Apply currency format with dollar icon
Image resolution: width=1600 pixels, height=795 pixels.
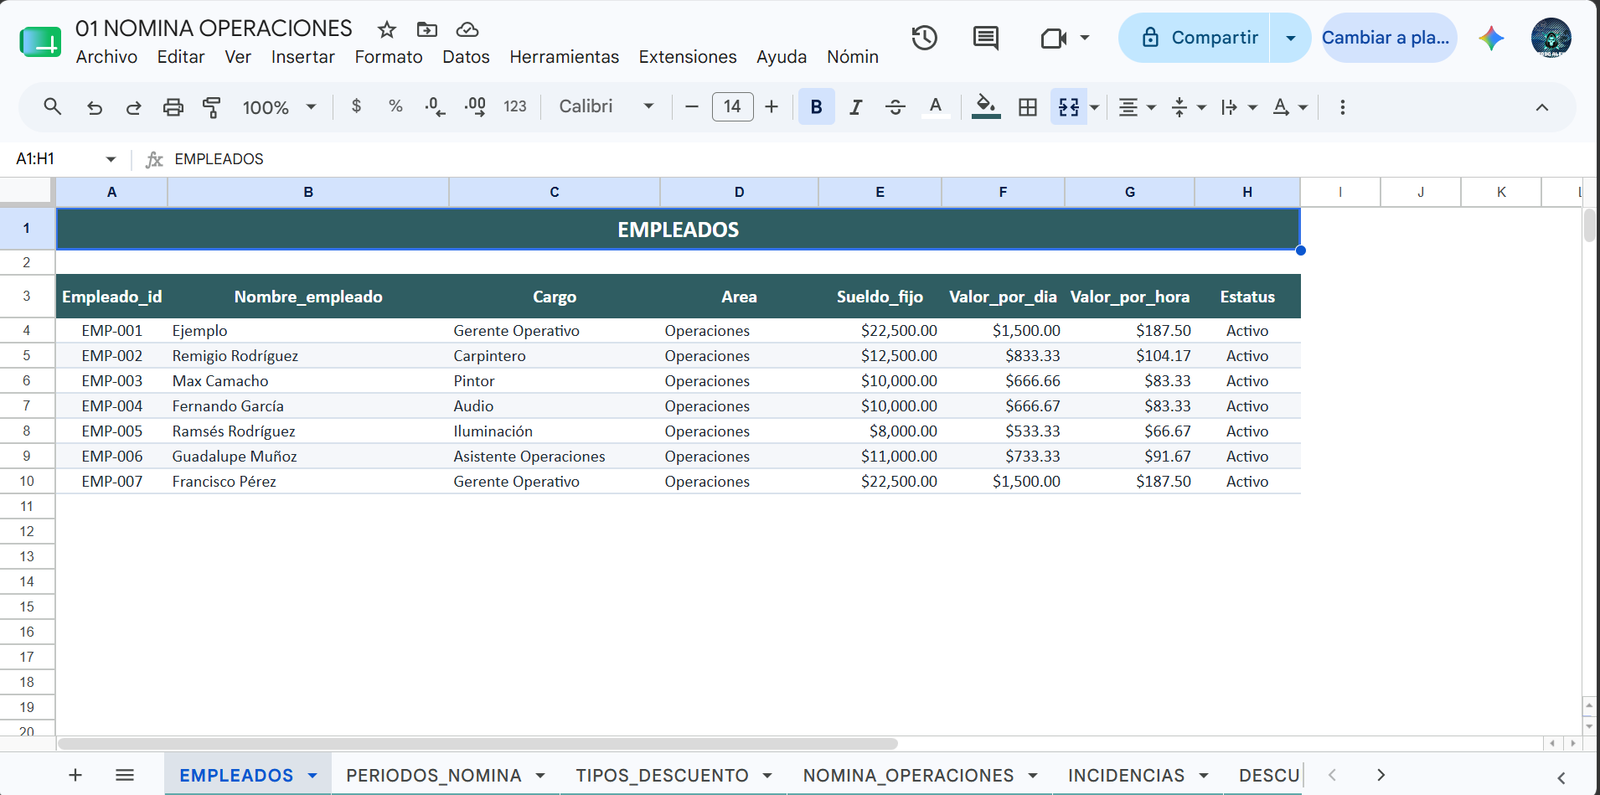point(356,106)
